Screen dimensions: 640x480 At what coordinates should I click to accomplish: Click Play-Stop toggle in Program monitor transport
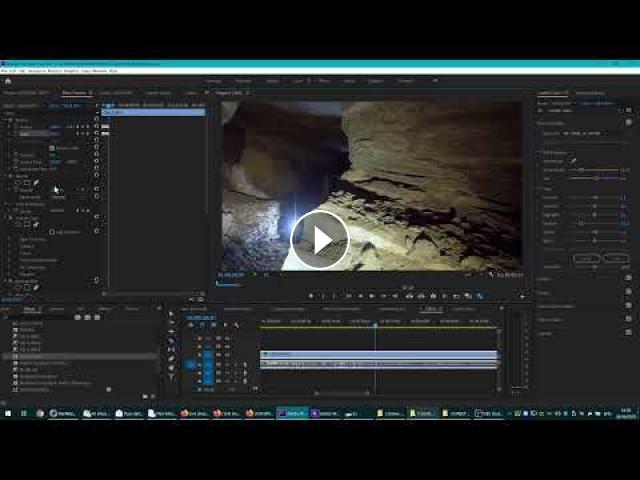pos(372,296)
